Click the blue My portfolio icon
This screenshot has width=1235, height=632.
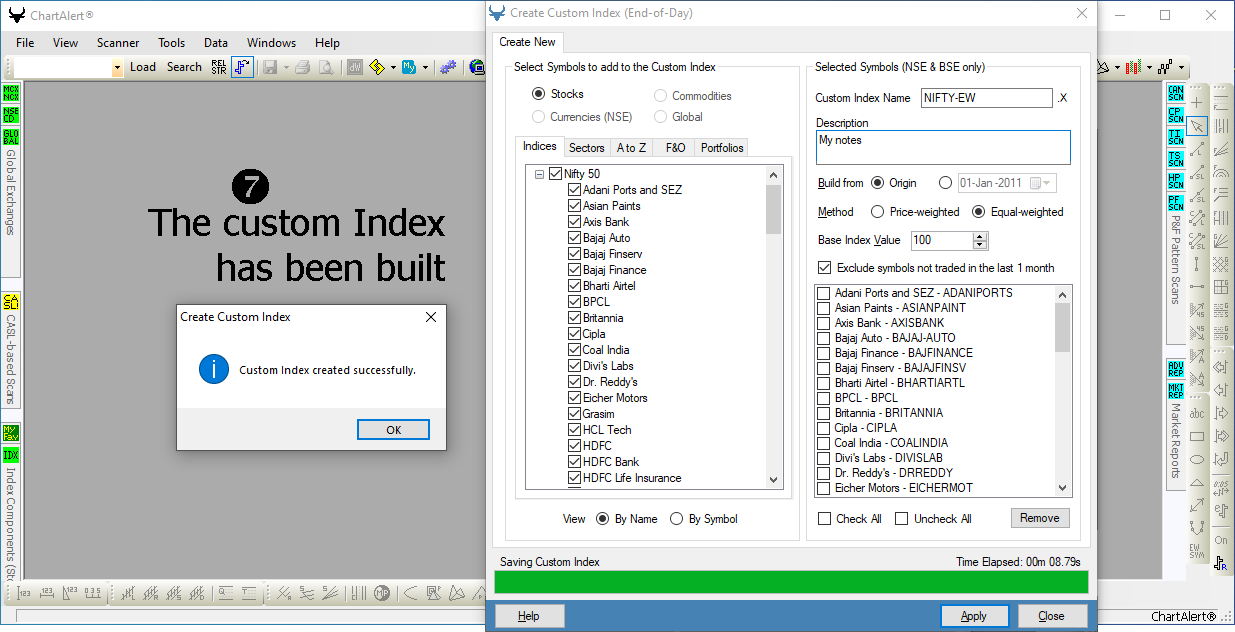point(409,67)
